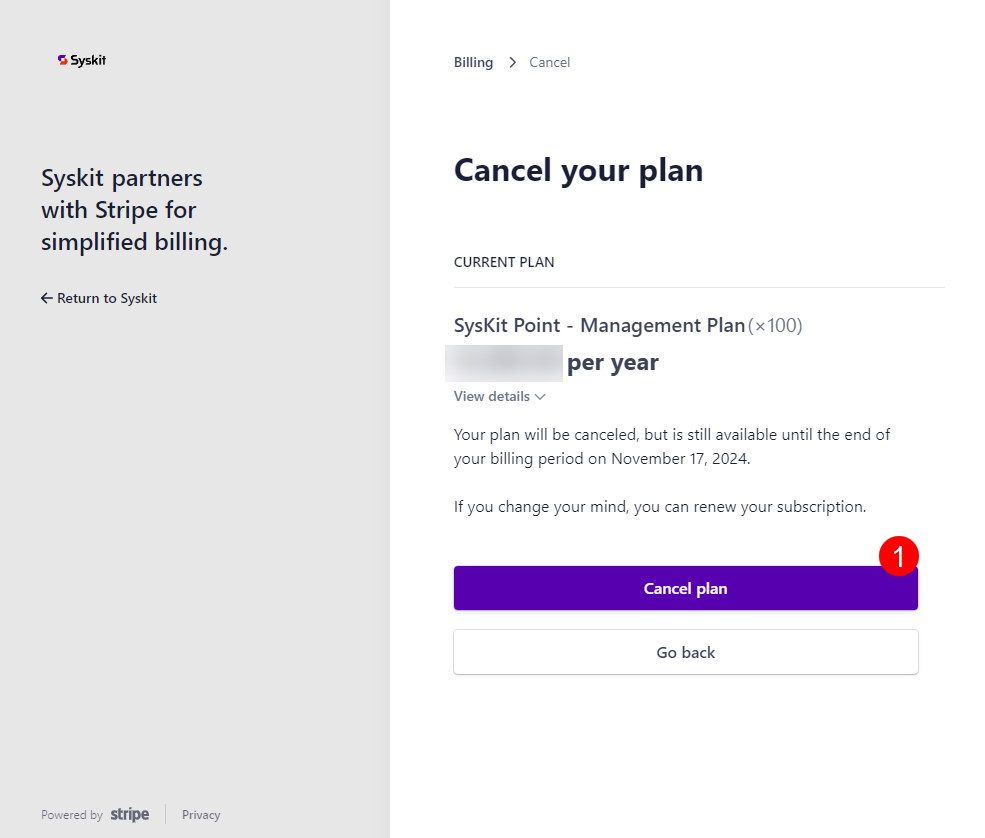Select the Cancel breadcrumb item

click(x=549, y=62)
